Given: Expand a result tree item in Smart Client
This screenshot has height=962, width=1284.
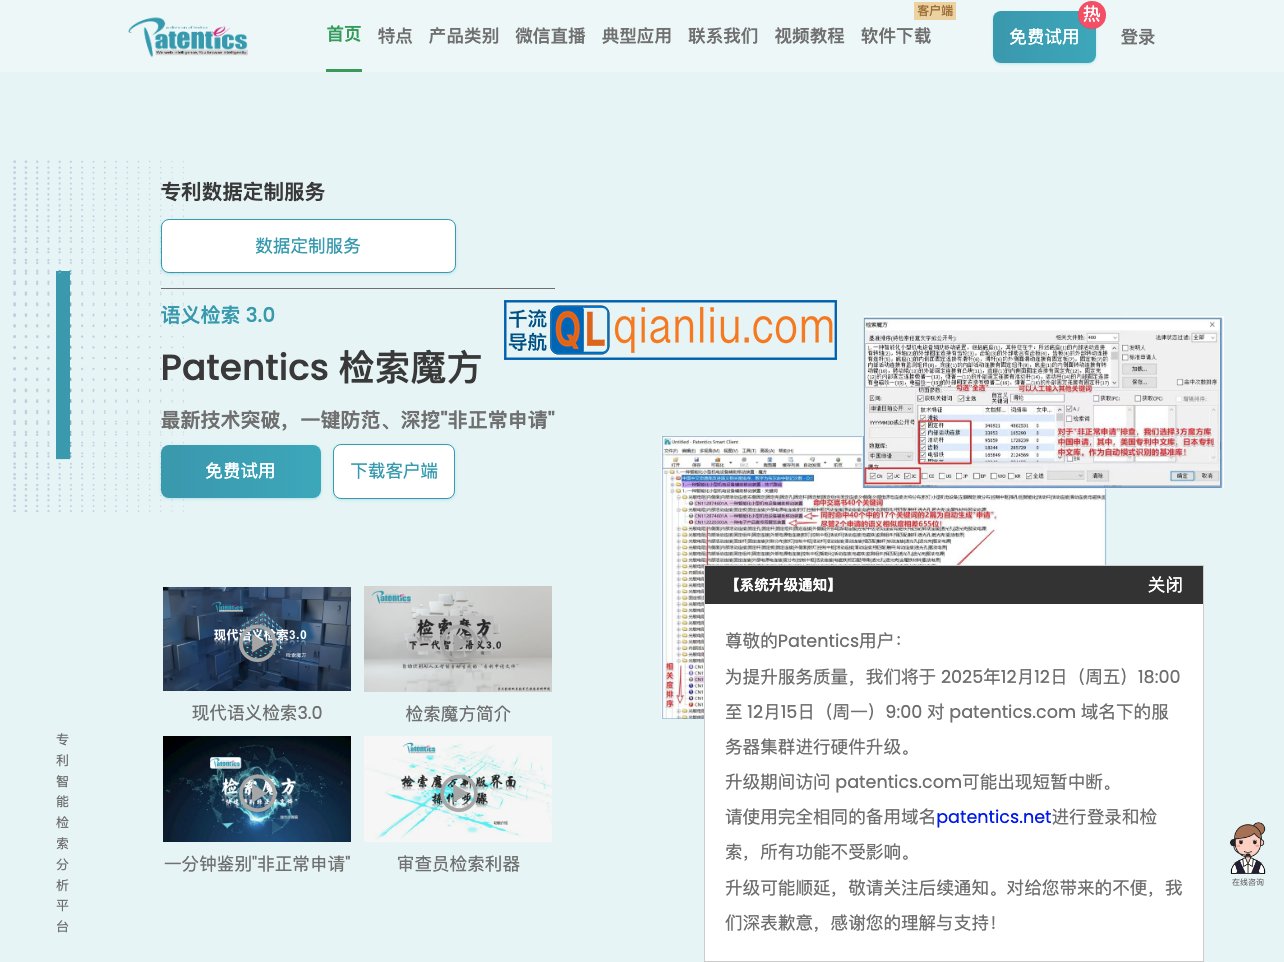Looking at the screenshot, I should coord(672,478).
